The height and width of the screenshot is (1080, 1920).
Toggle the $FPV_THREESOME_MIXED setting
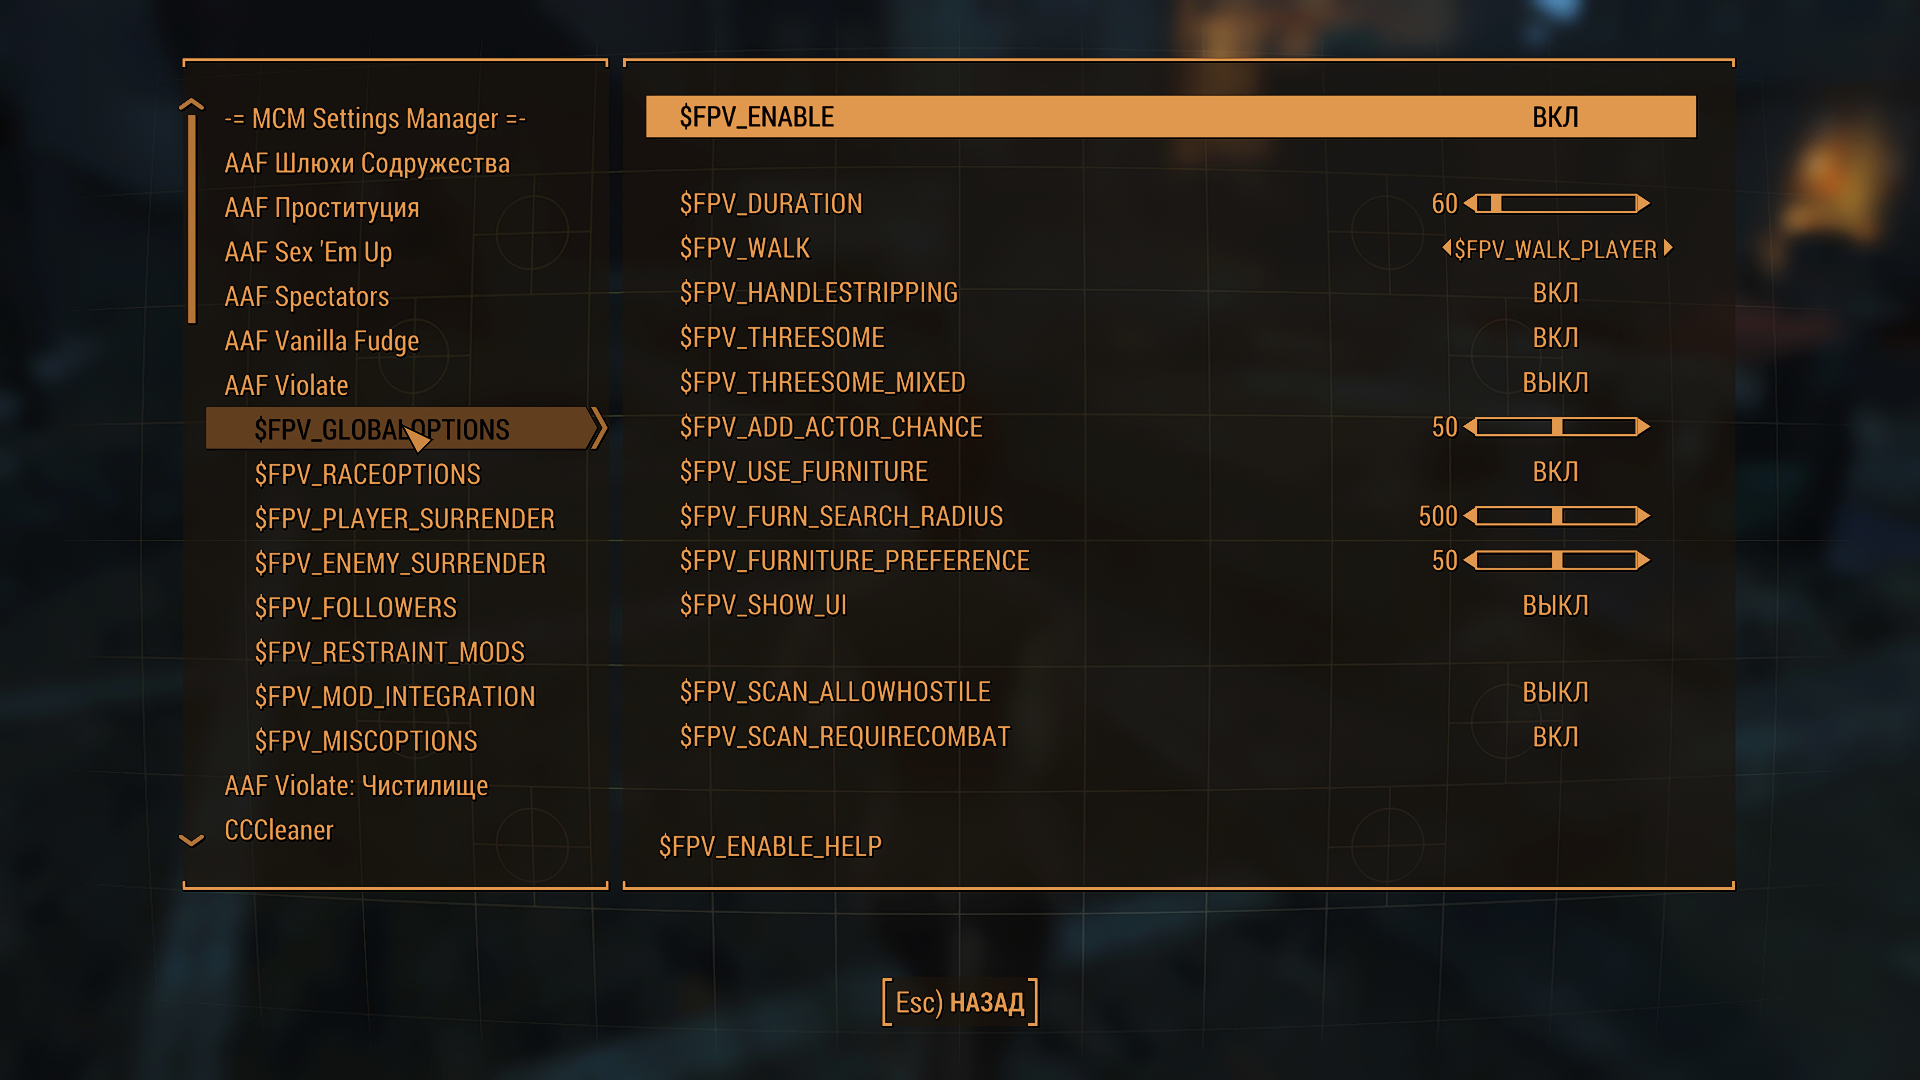coord(1555,383)
